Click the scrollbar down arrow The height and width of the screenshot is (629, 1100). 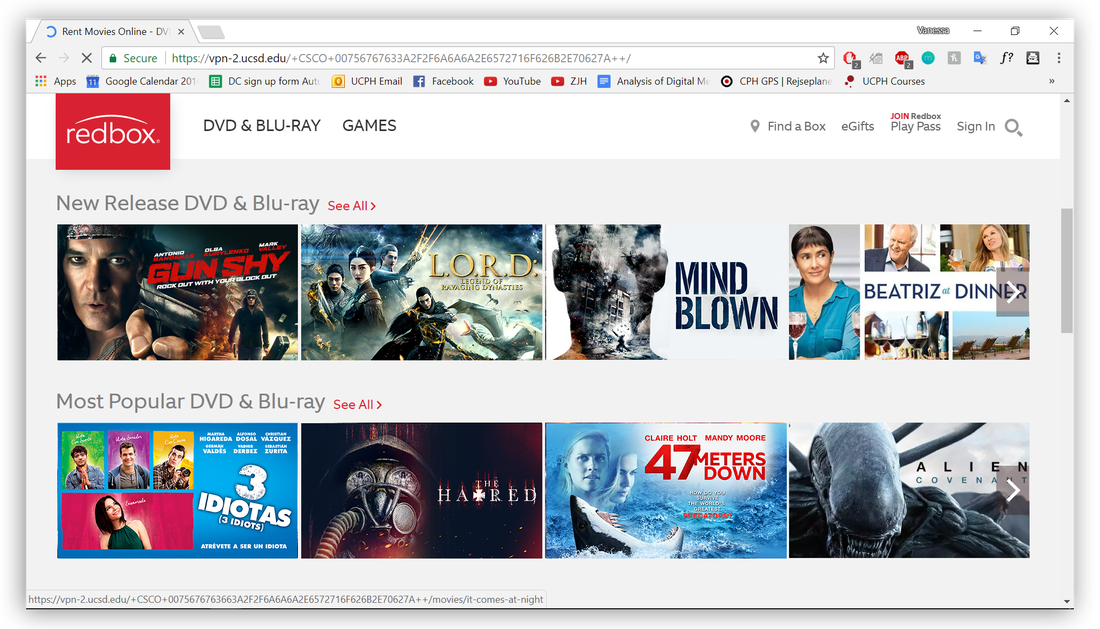point(1067,602)
